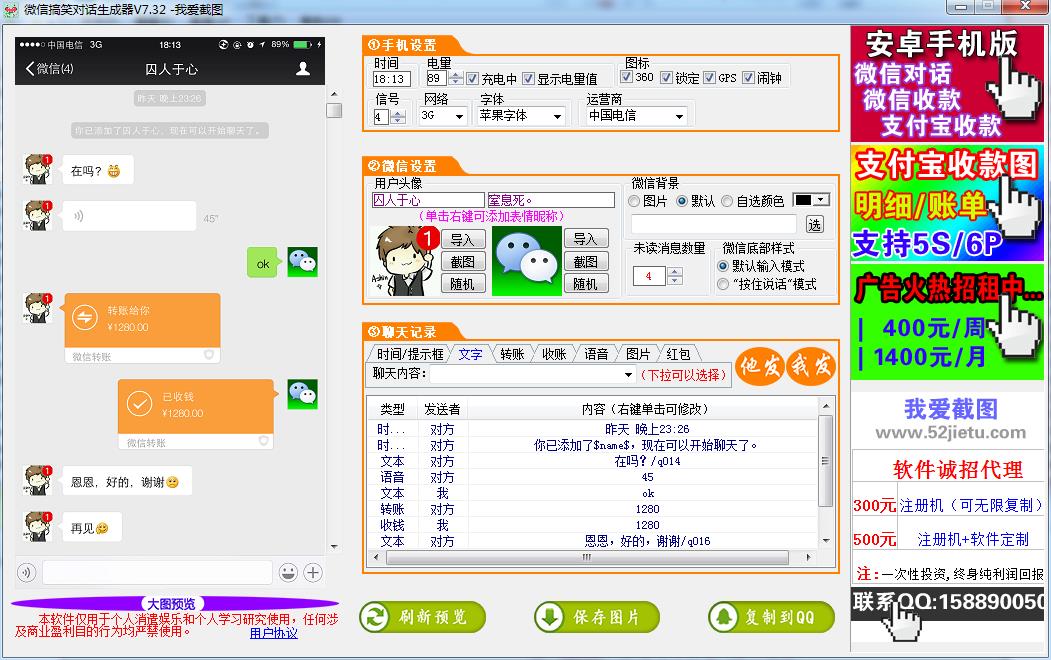
Task: Switch to the 转账 tab
Action: 512,354
